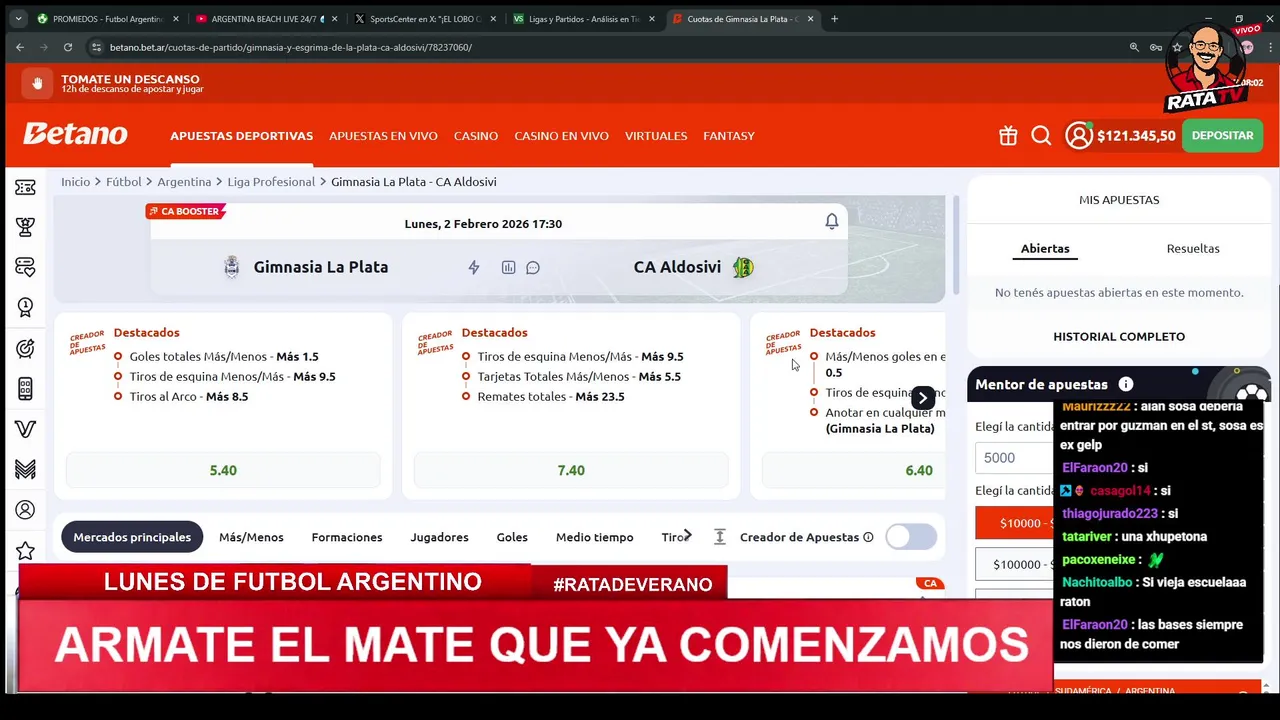Open the gift promotions icon in header
Screen dimensions: 1280x720
click(1008, 136)
